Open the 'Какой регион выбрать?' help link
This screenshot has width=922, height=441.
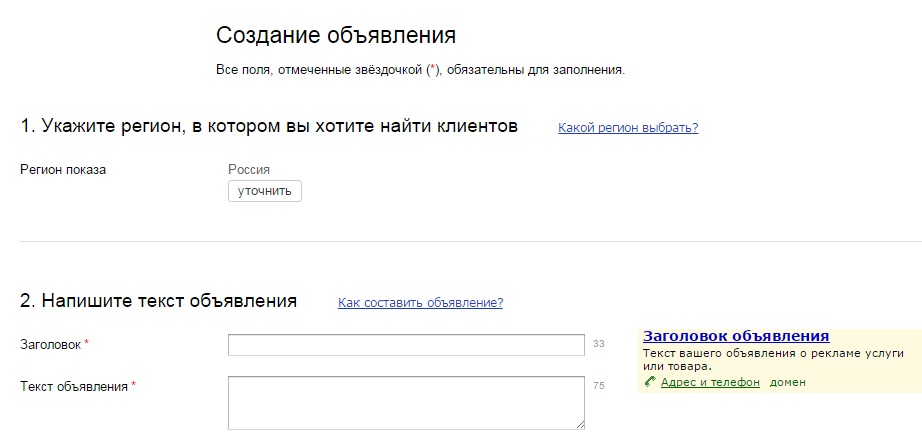click(x=628, y=128)
